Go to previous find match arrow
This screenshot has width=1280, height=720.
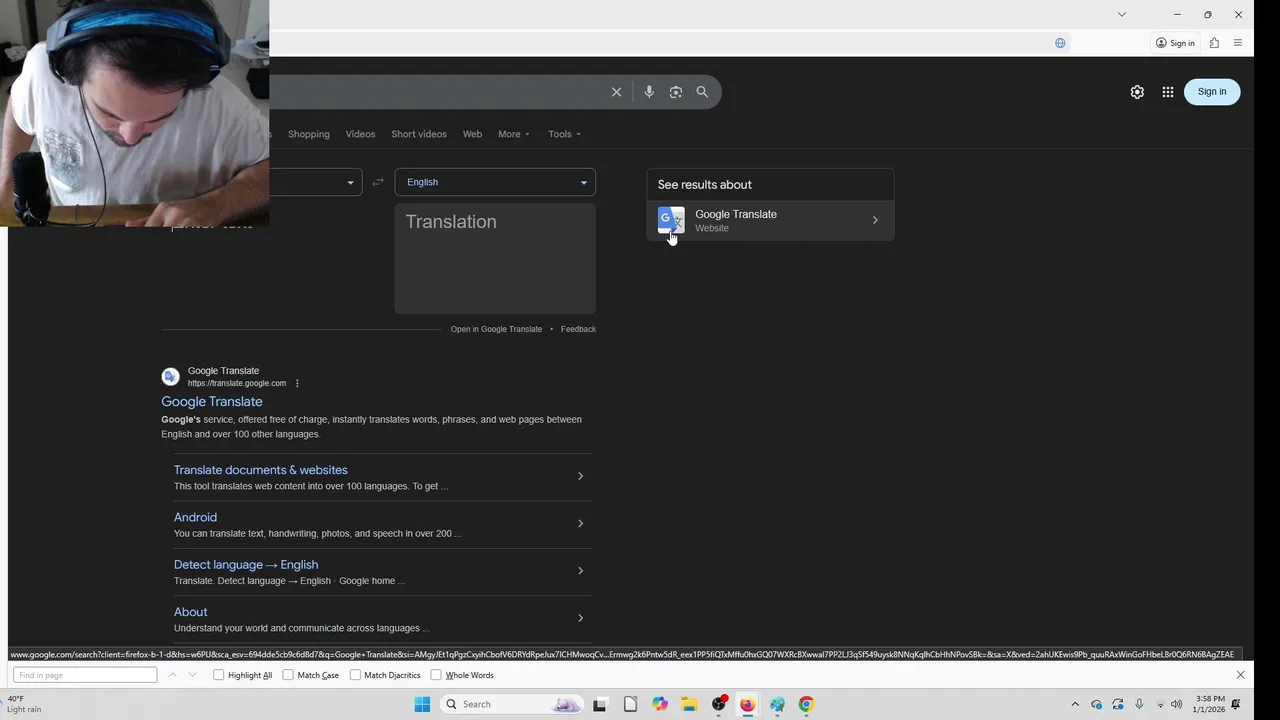click(172, 675)
